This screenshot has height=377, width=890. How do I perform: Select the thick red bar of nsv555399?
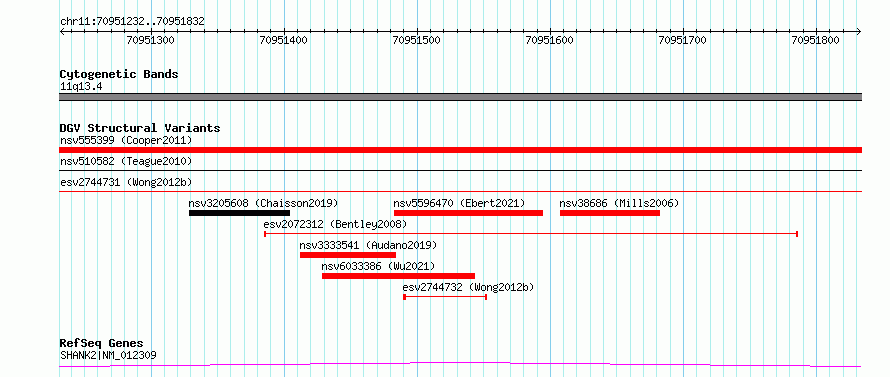(460, 150)
